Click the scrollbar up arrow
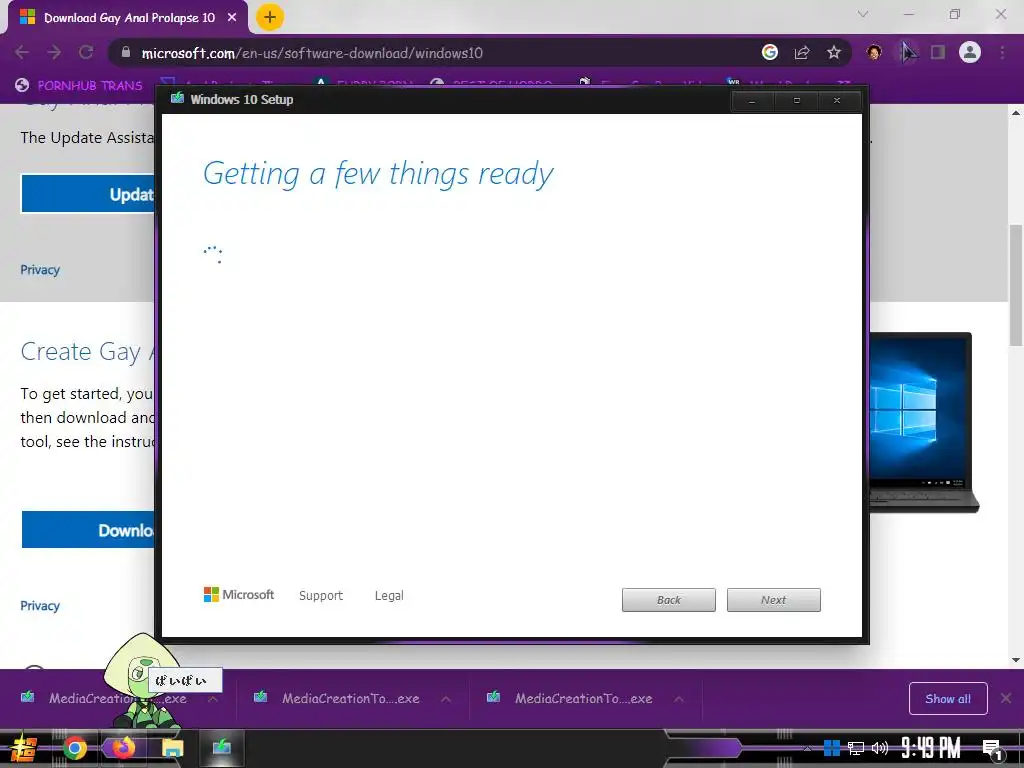Image resolution: width=1024 pixels, height=768 pixels. [x=1016, y=113]
